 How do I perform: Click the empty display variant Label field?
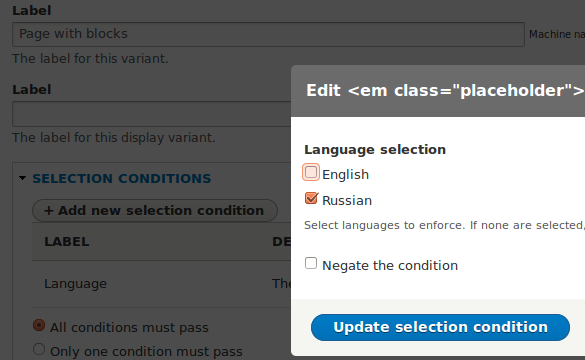point(151,114)
